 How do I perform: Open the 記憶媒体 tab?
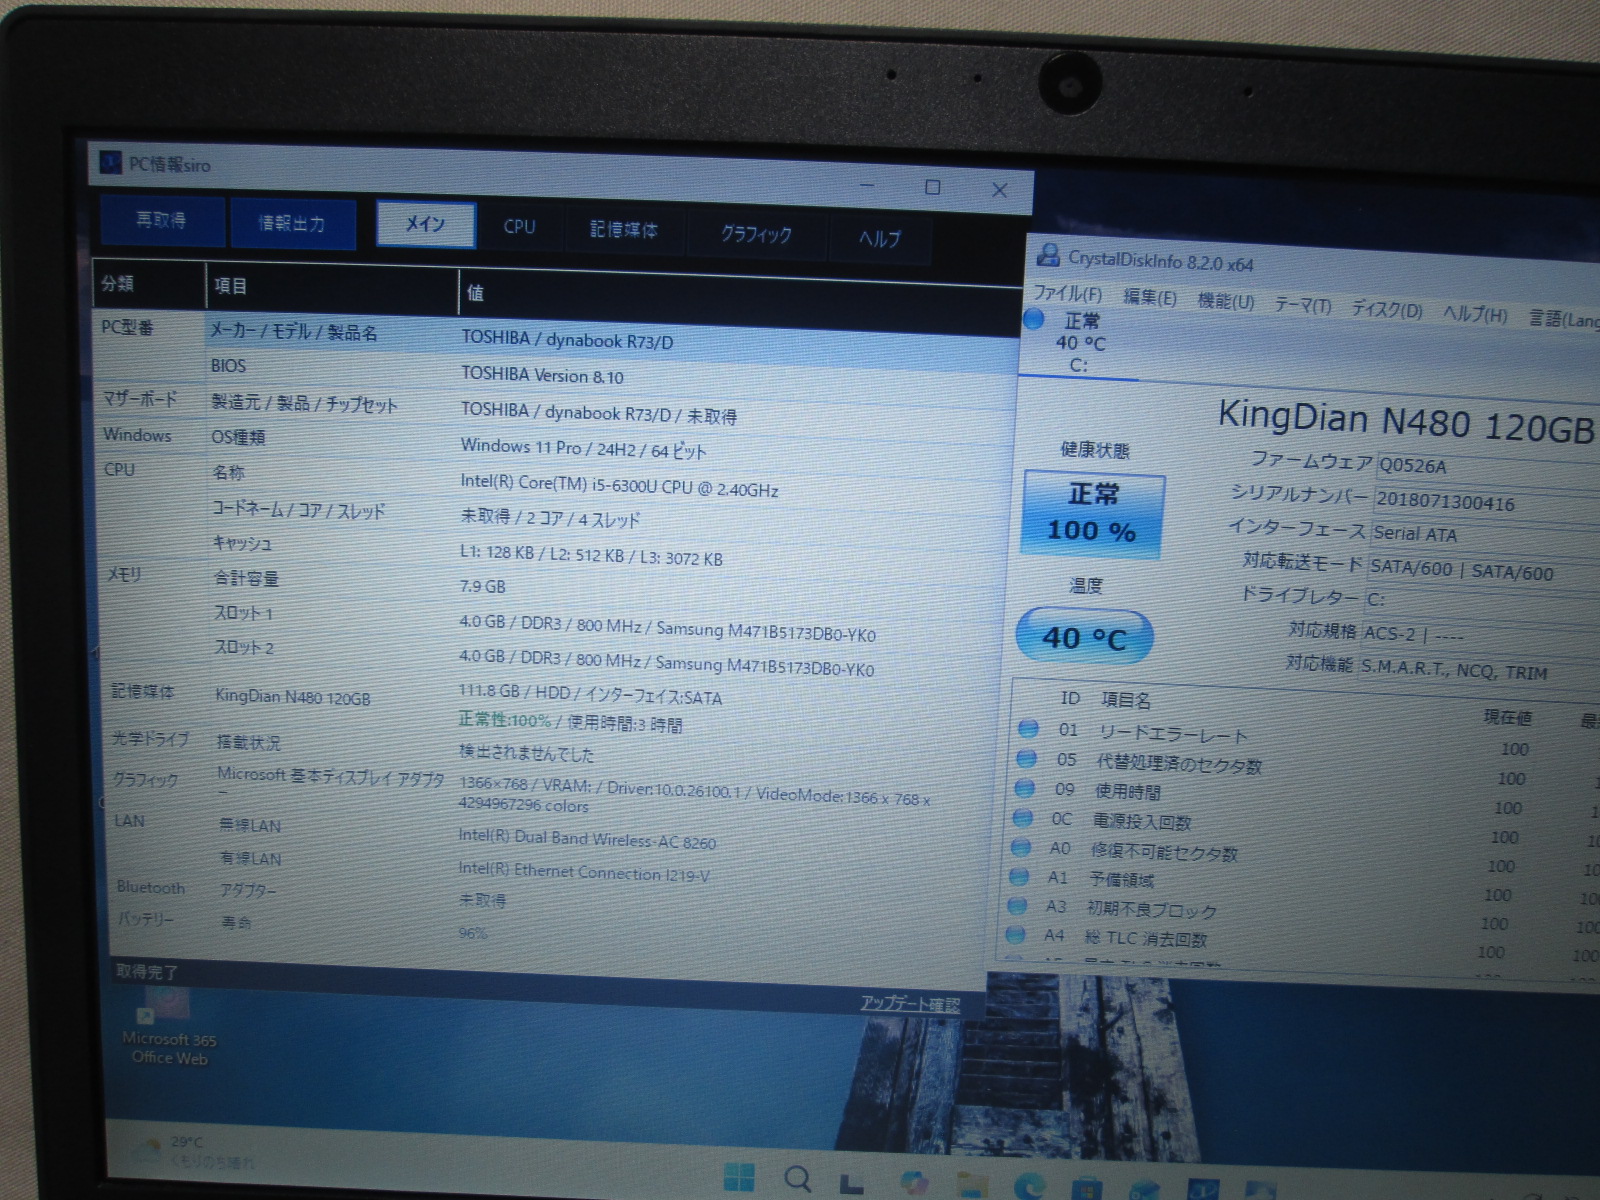point(624,230)
